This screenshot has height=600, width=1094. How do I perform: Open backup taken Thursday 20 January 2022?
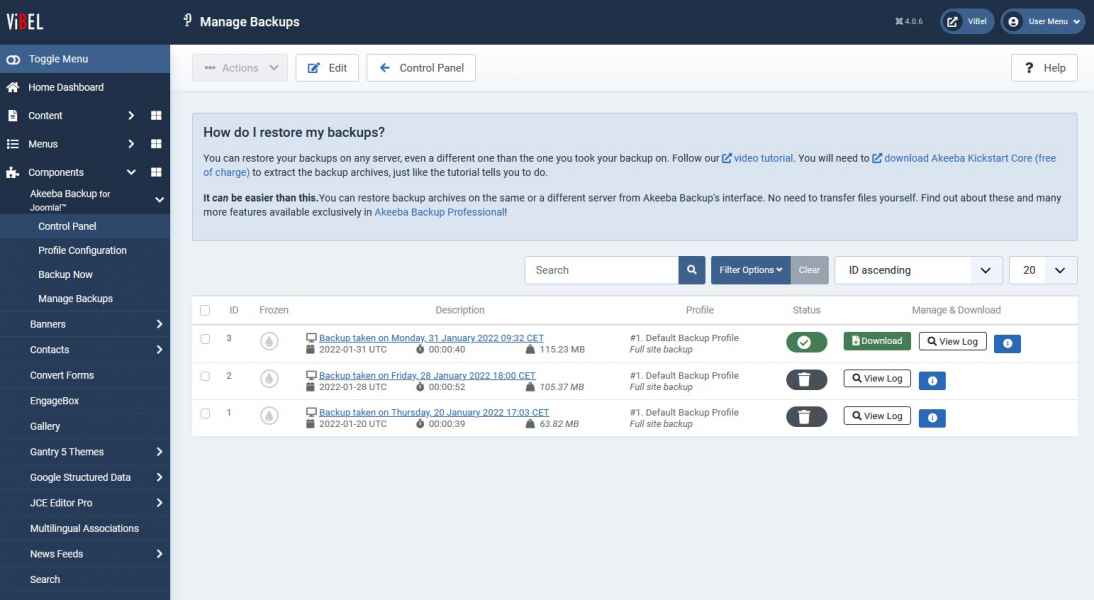434,412
